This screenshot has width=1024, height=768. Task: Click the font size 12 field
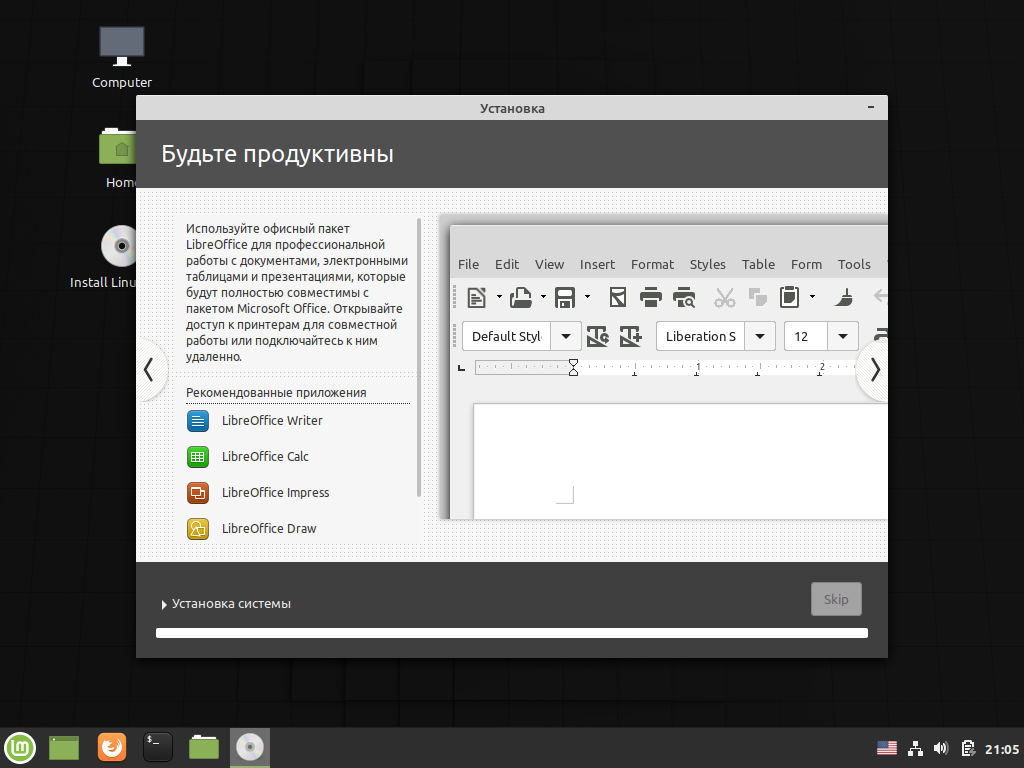806,336
